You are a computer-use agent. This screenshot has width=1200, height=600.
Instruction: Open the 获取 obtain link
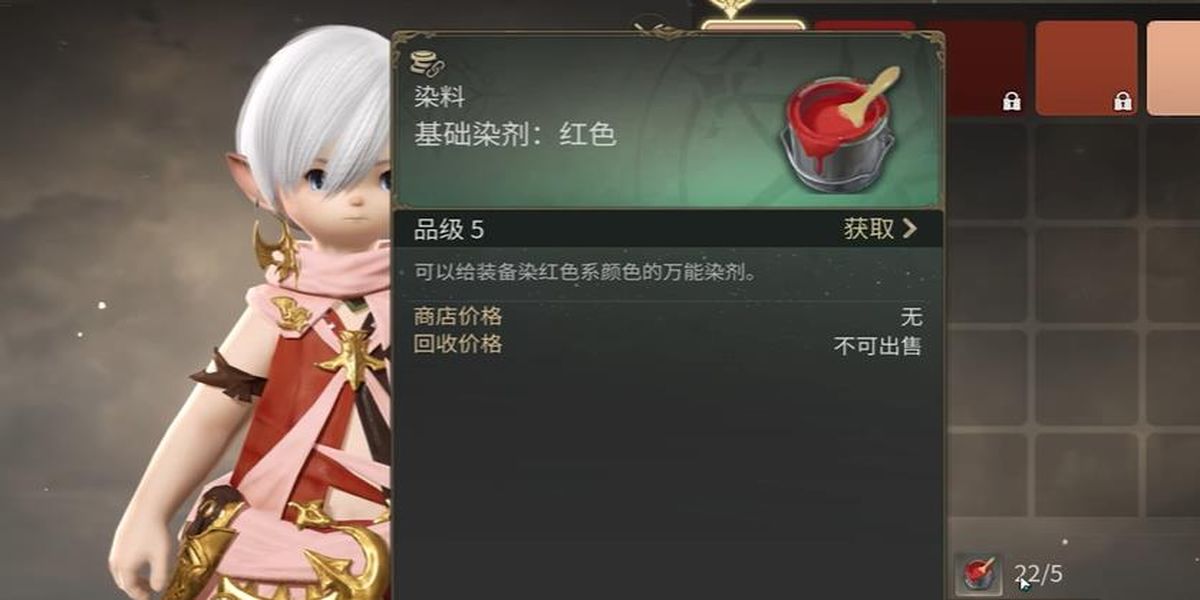(x=880, y=229)
